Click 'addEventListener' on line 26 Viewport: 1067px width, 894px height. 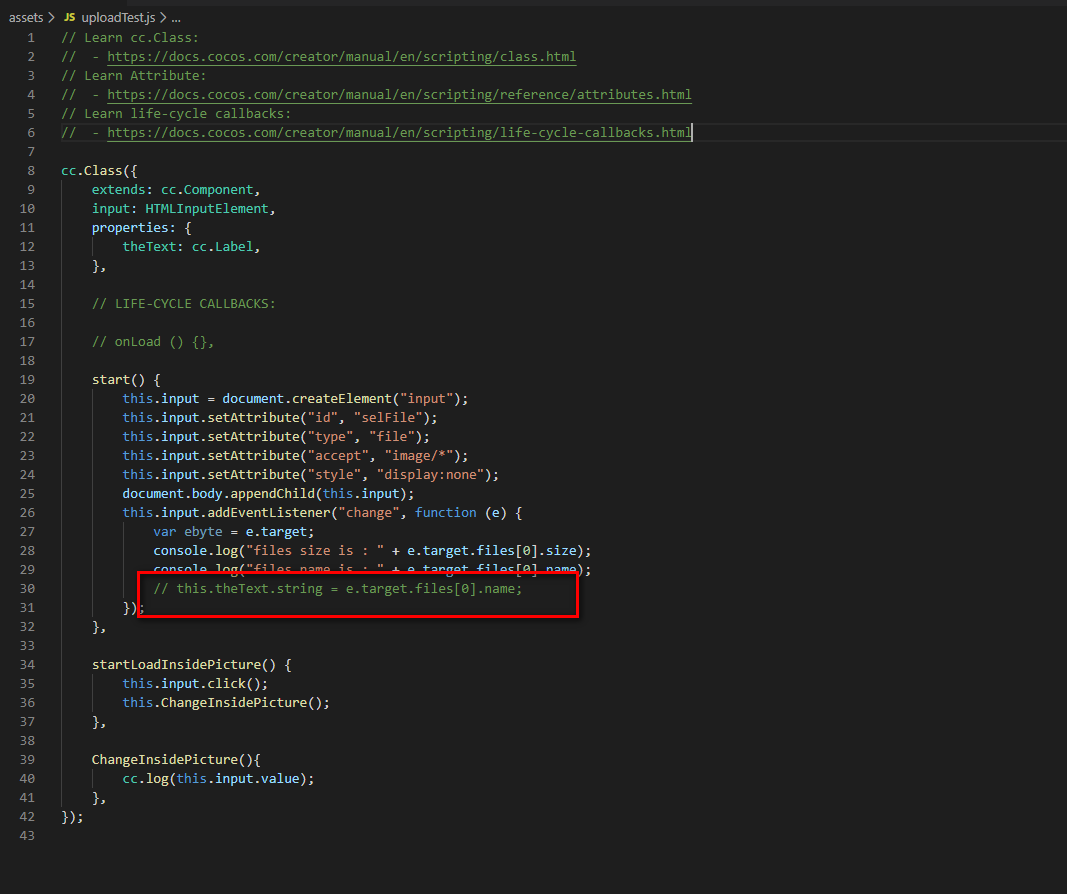268,513
